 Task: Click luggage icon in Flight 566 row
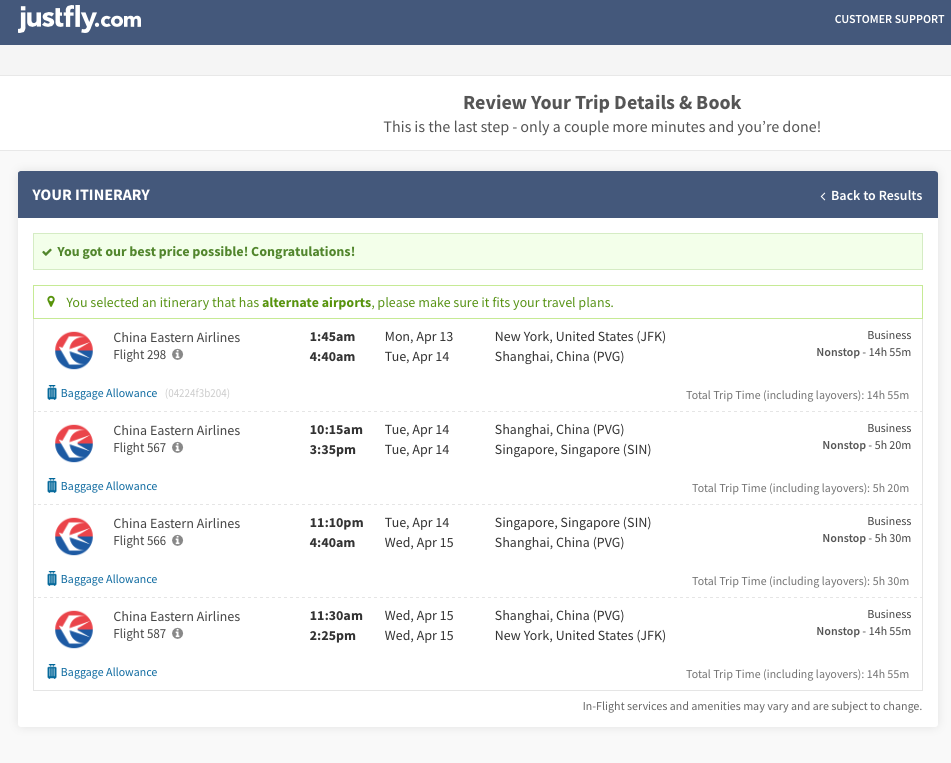(52, 579)
